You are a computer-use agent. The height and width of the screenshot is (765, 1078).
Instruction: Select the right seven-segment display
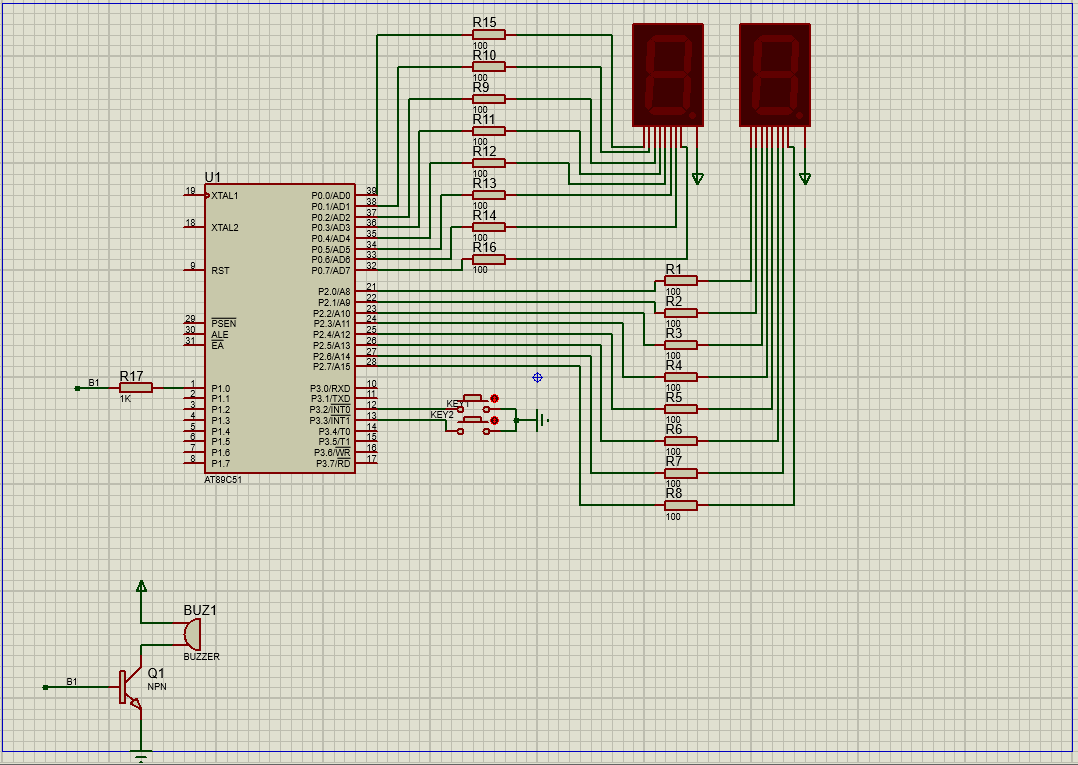(x=775, y=75)
